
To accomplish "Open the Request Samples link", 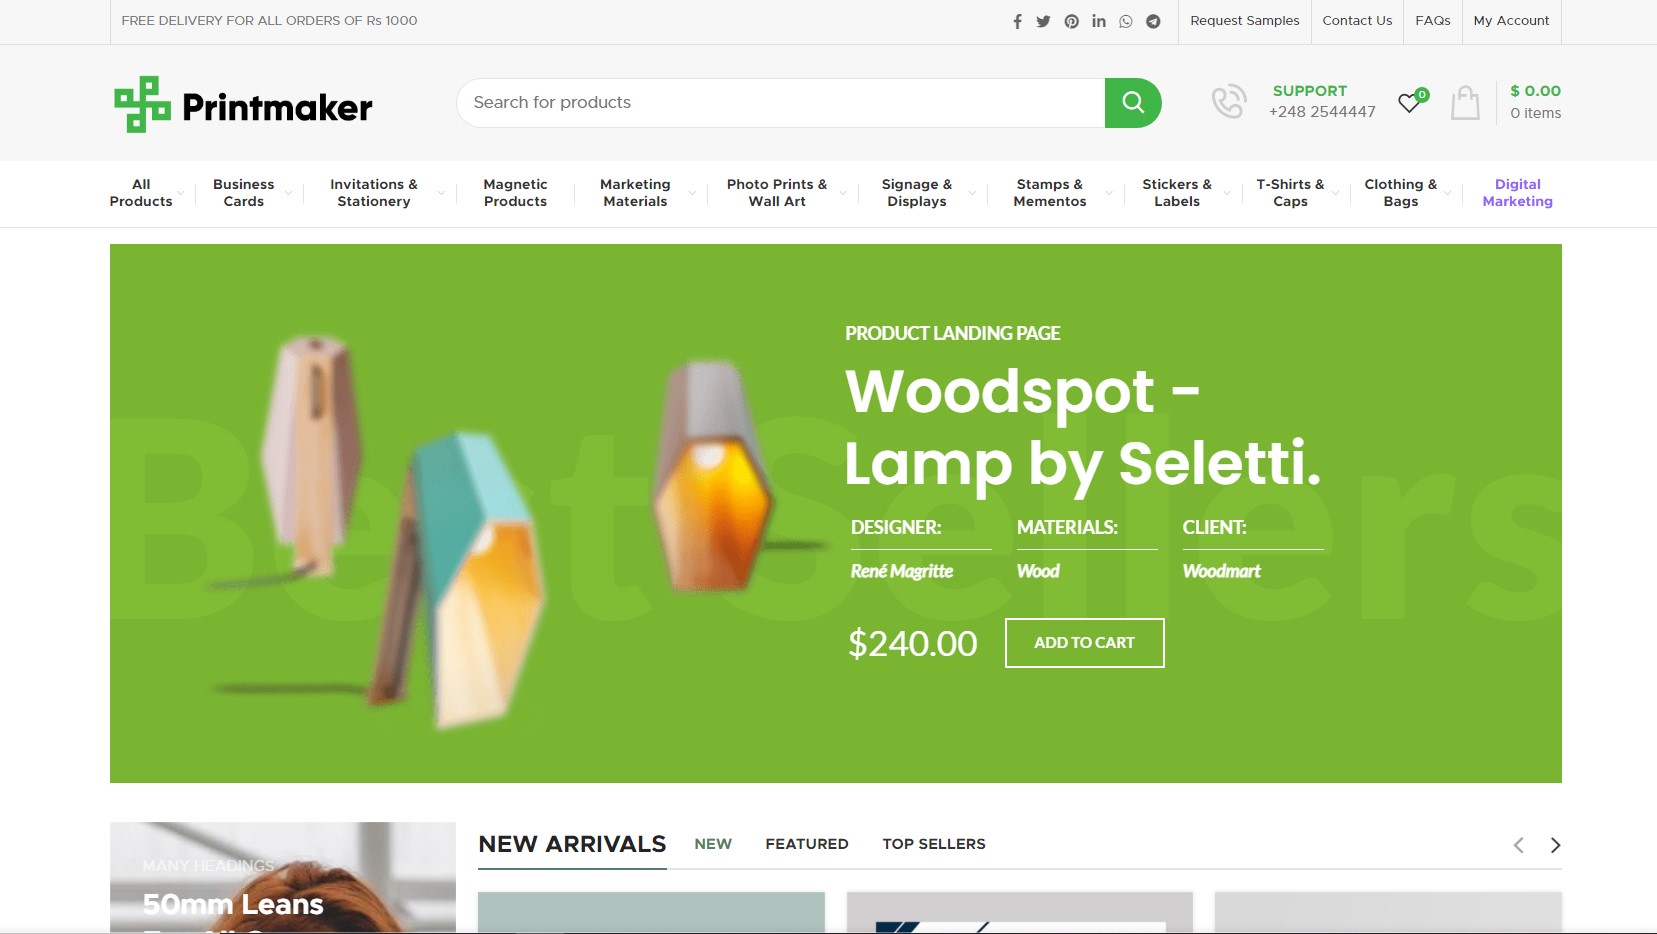I will (1245, 21).
